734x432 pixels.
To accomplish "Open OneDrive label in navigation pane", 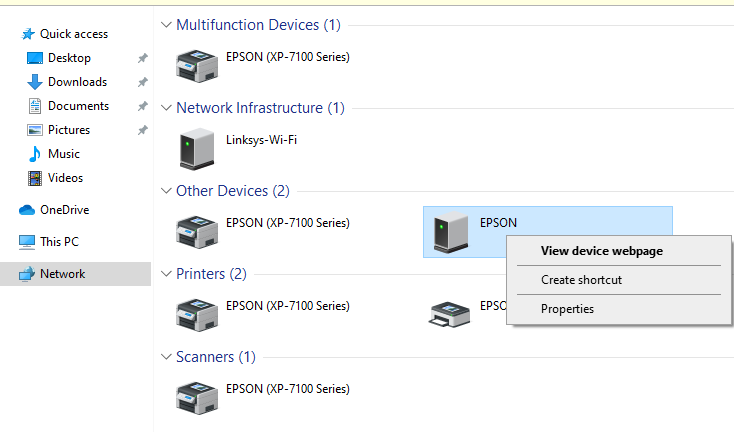I will (x=65, y=210).
